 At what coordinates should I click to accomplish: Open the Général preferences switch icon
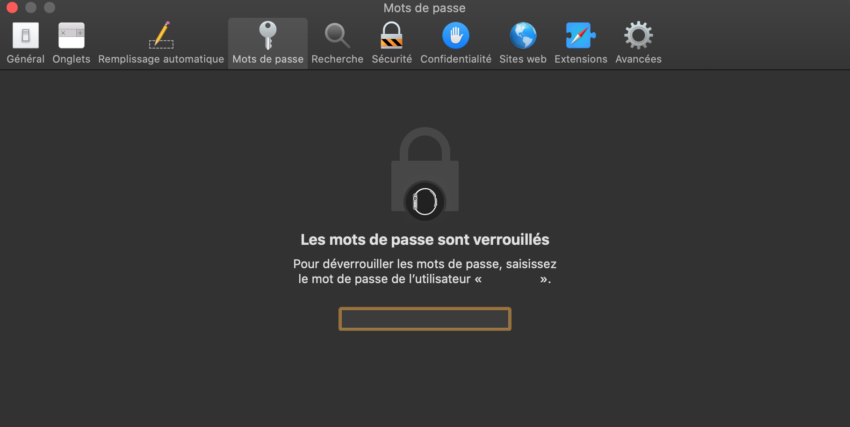point(25,36)
